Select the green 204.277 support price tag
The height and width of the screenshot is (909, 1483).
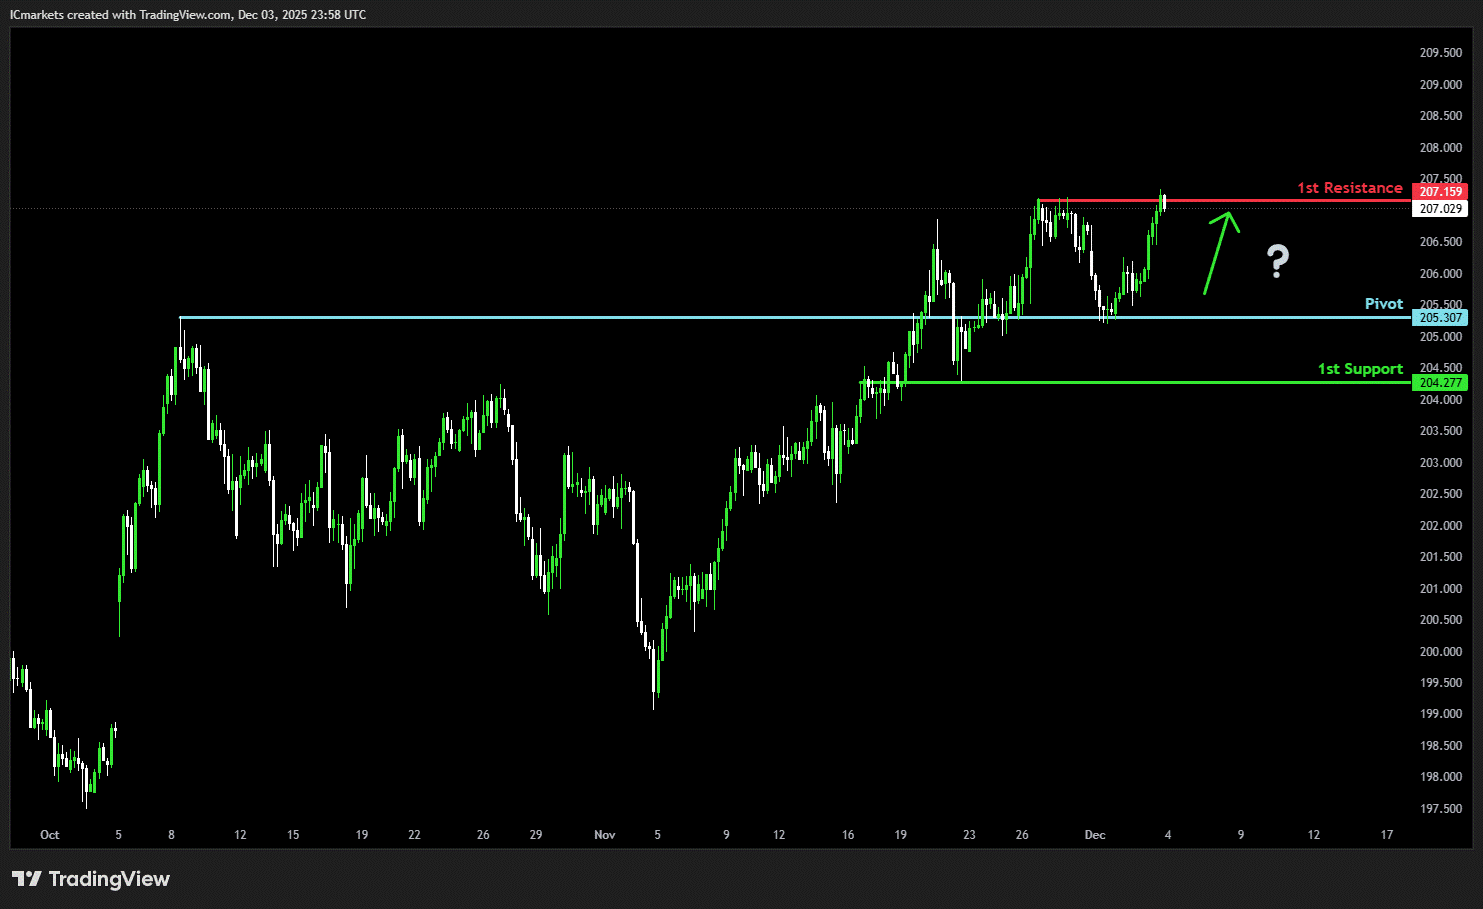tap(1440, 383)
